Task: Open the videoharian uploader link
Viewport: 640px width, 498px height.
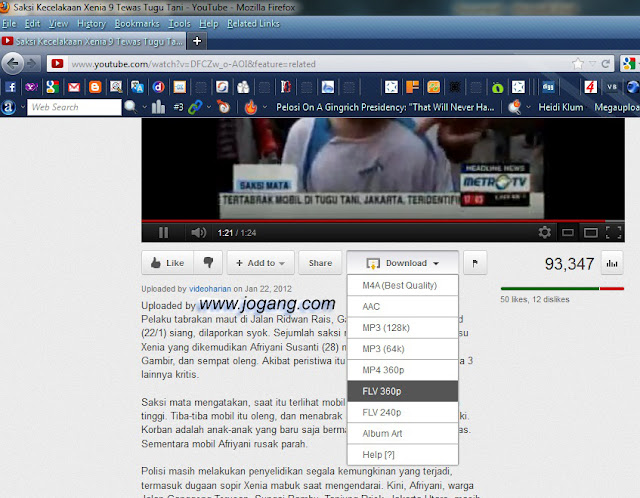Action: pyautogui.click(x=210, y=289)
